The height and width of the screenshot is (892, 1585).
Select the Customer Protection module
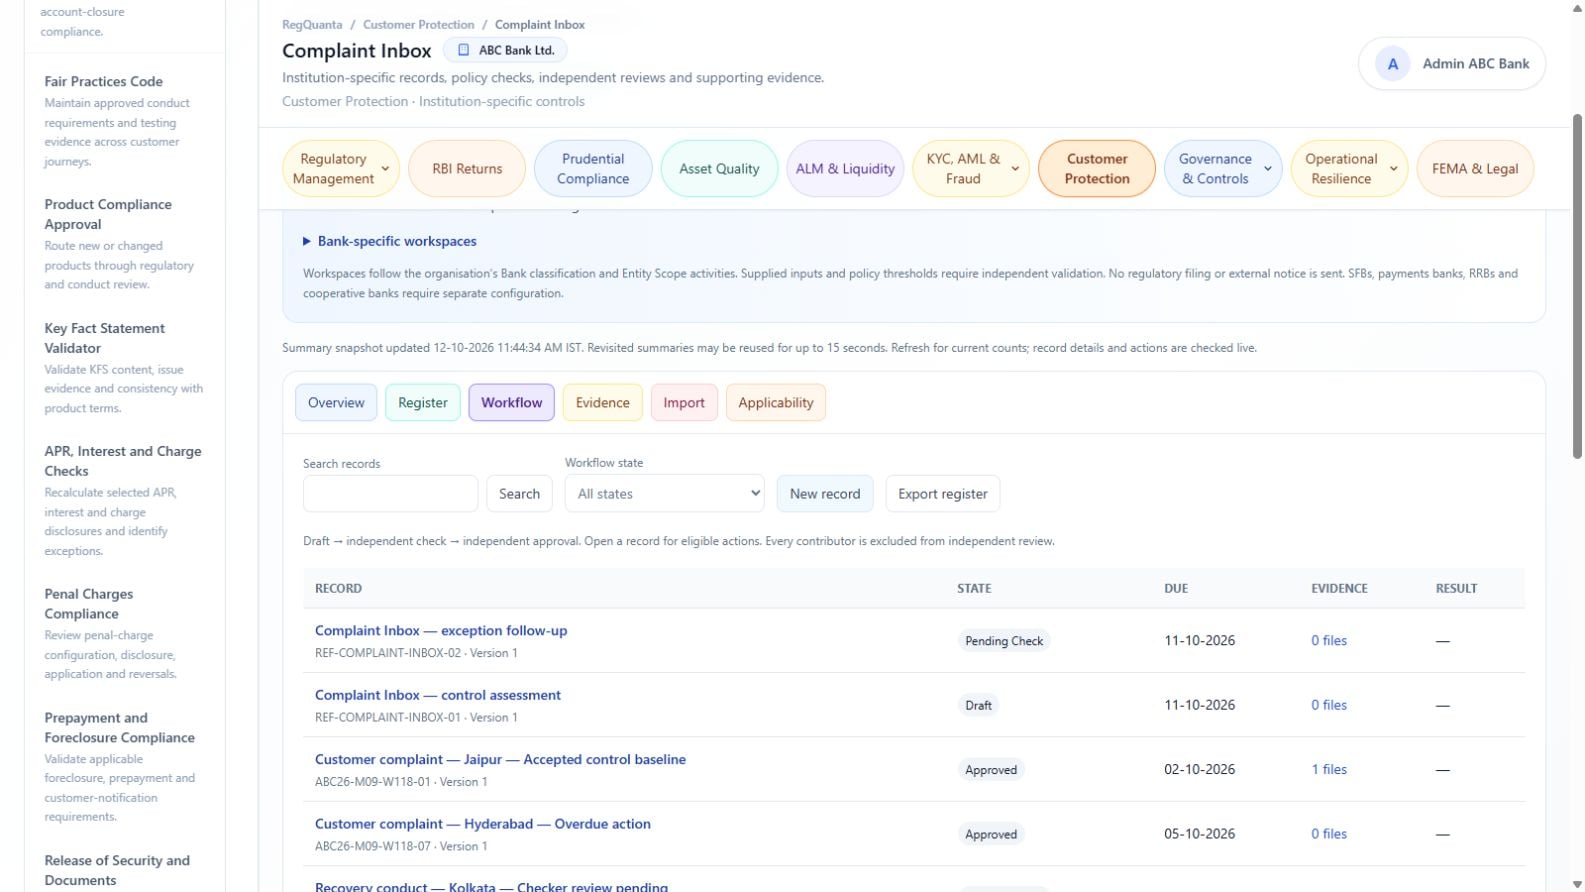pos(1097,169)
